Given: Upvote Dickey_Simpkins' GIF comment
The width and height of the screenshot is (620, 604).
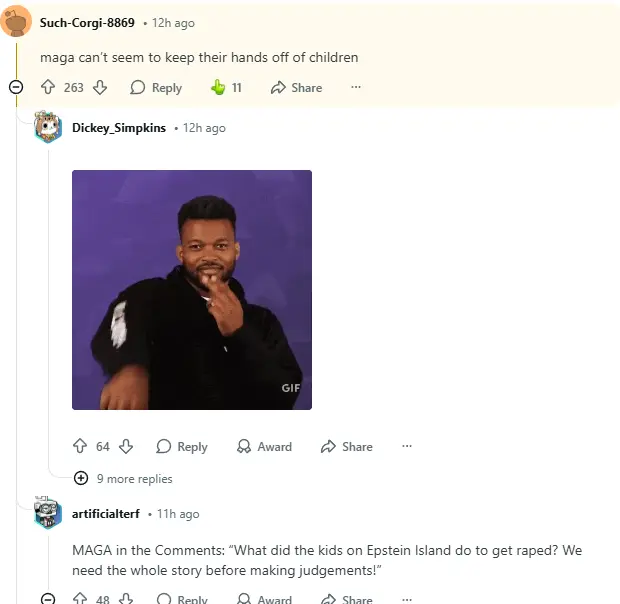Looking at the screenshot, I should coord(80,446).
